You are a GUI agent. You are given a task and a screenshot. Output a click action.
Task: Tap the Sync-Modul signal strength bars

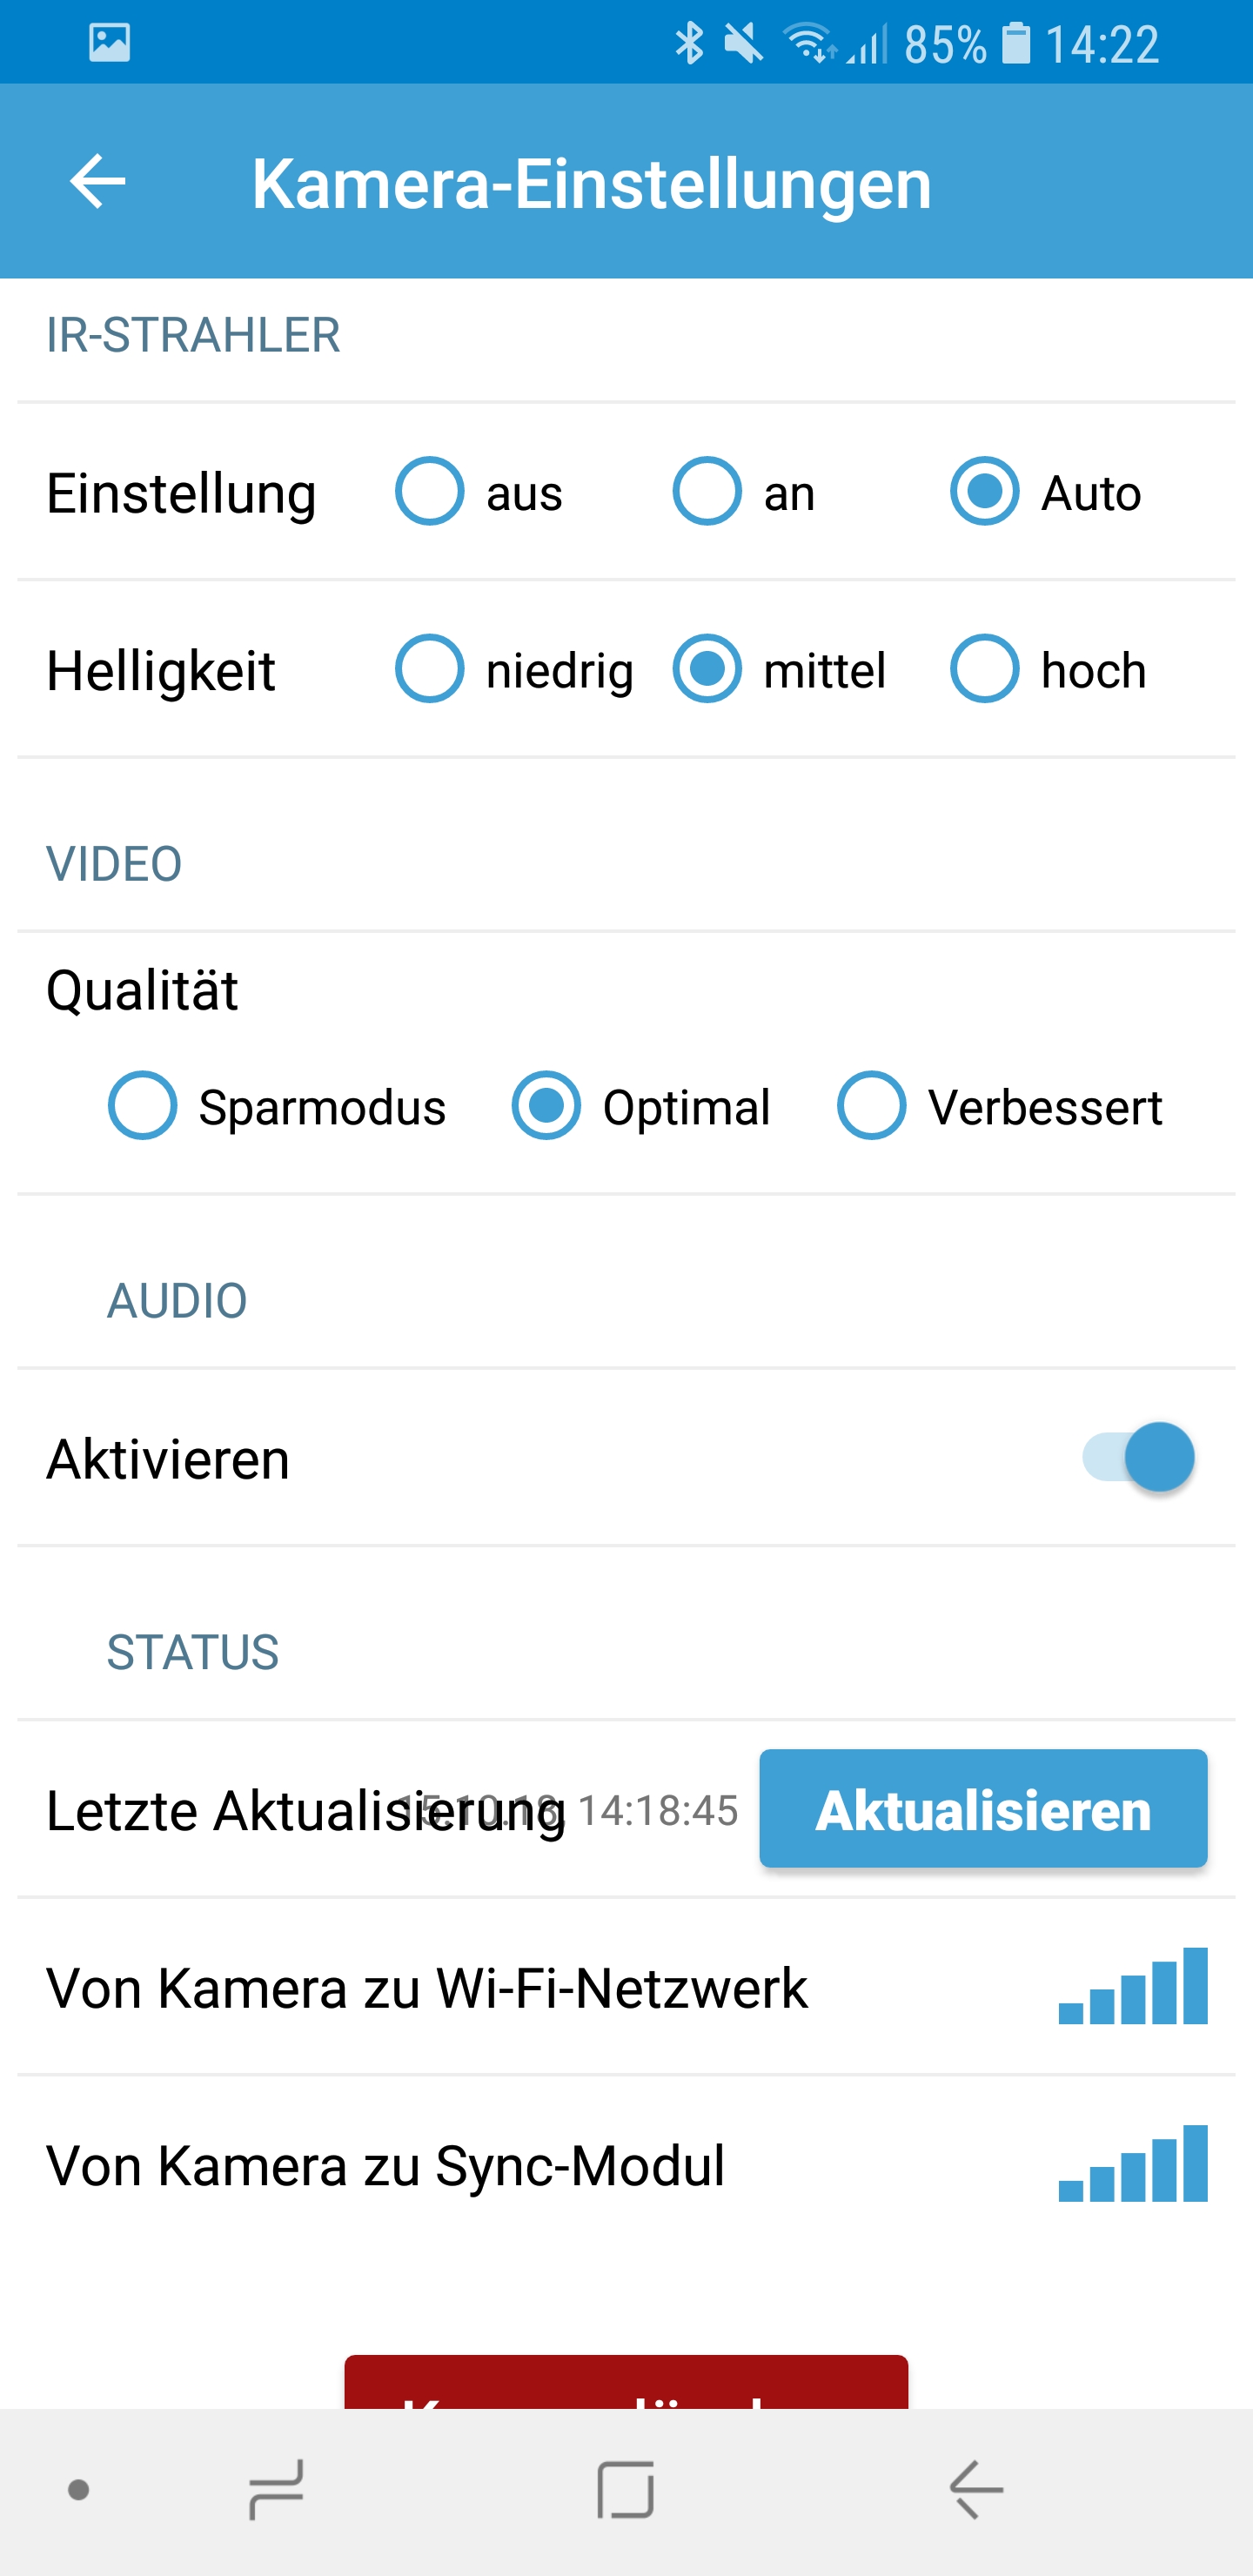[1132, 2164]
